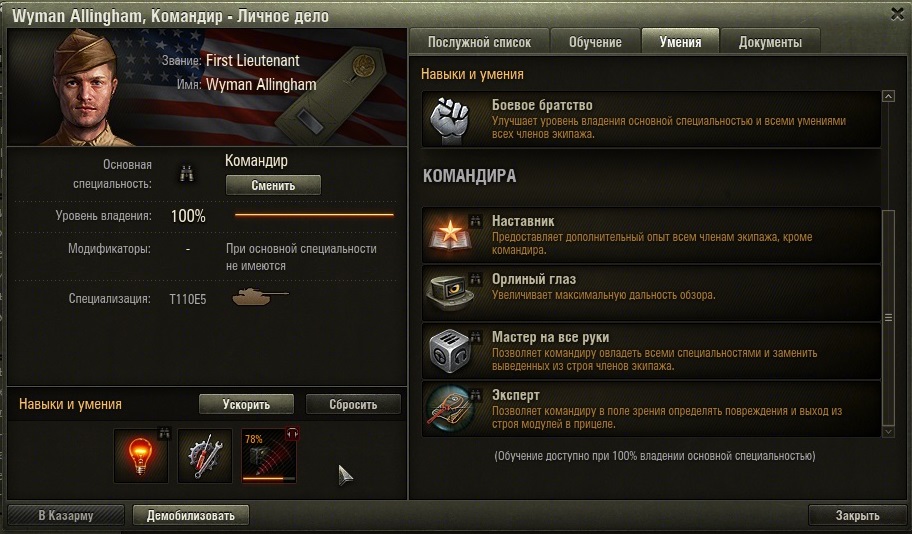This screenshot has width=912, height=534.
Task: Pick the Орлиный глаз skill icon
Action: [450, 293]
